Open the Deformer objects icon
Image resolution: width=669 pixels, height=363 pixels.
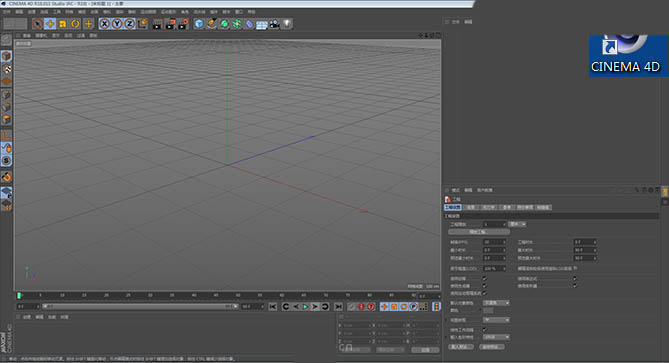[249, 24]
